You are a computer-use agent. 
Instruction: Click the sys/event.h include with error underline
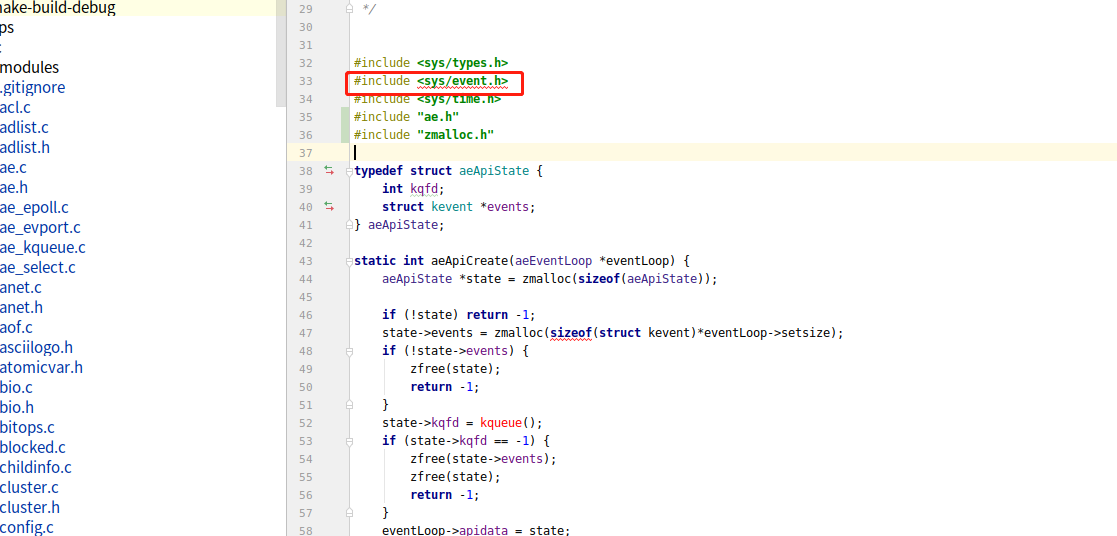462,81
